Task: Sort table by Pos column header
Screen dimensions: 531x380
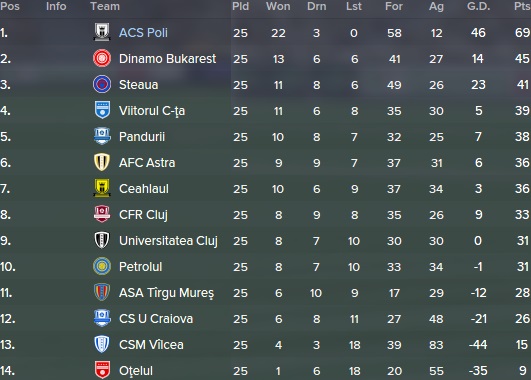Action: [x=10, y=6]
